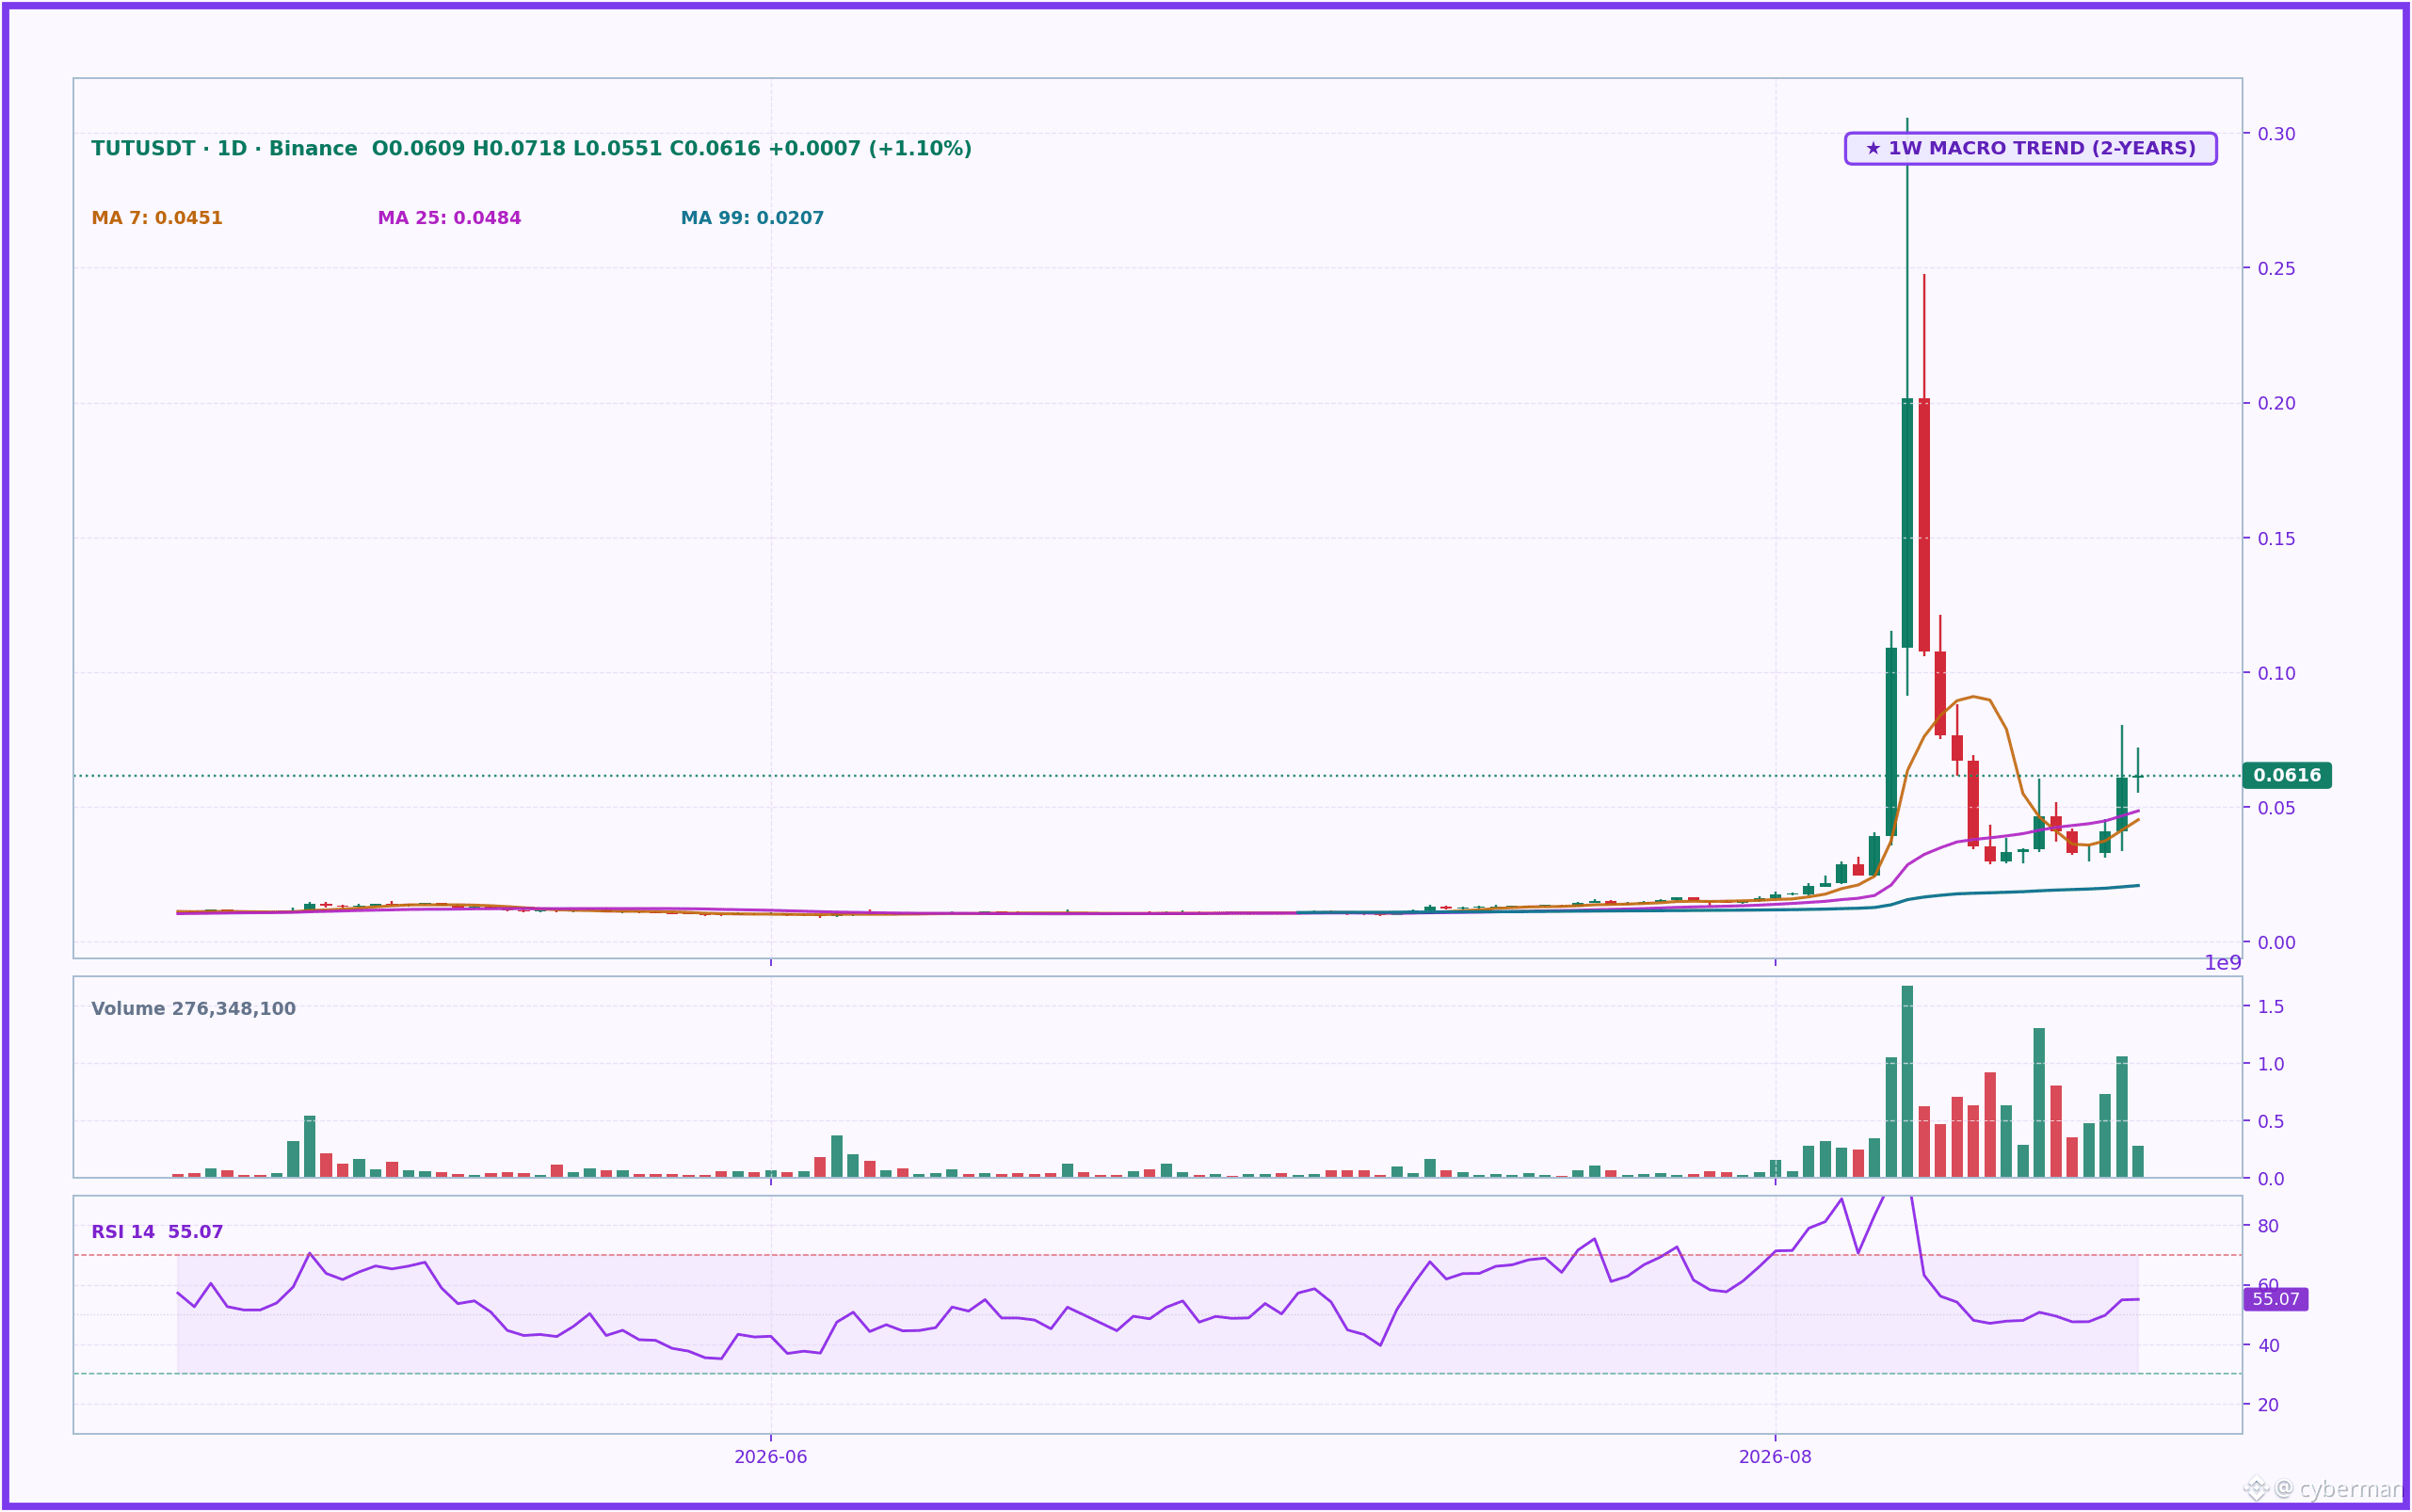Click the MA 7: 0.0451 legend label
Screen dimensions: 2412x1512
tap(157, 218)
